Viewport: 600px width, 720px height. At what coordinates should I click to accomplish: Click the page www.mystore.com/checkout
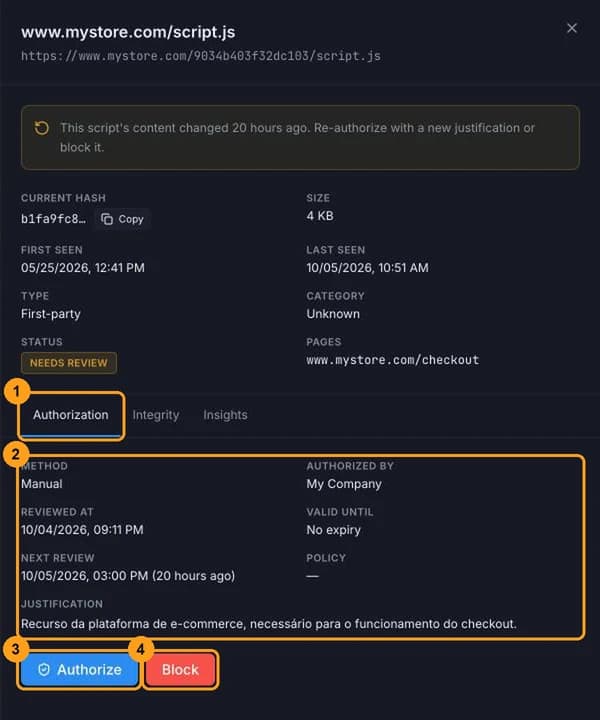pyautogui.click(x=393, y=360)
